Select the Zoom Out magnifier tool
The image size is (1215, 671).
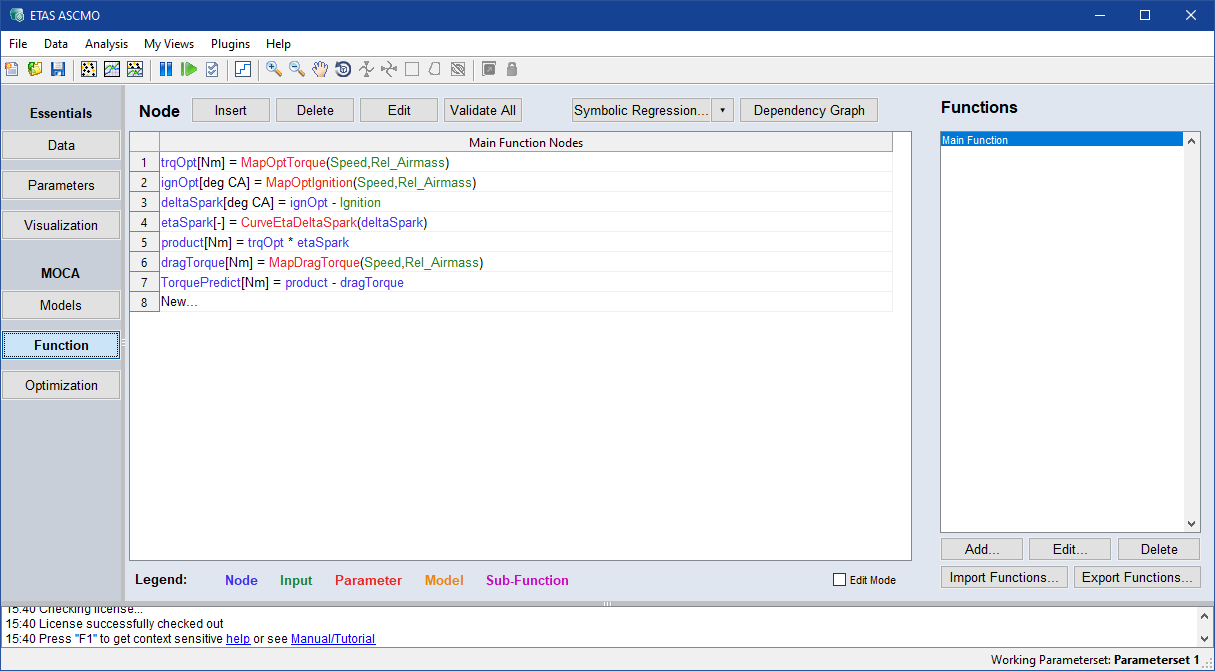point(297,69)
